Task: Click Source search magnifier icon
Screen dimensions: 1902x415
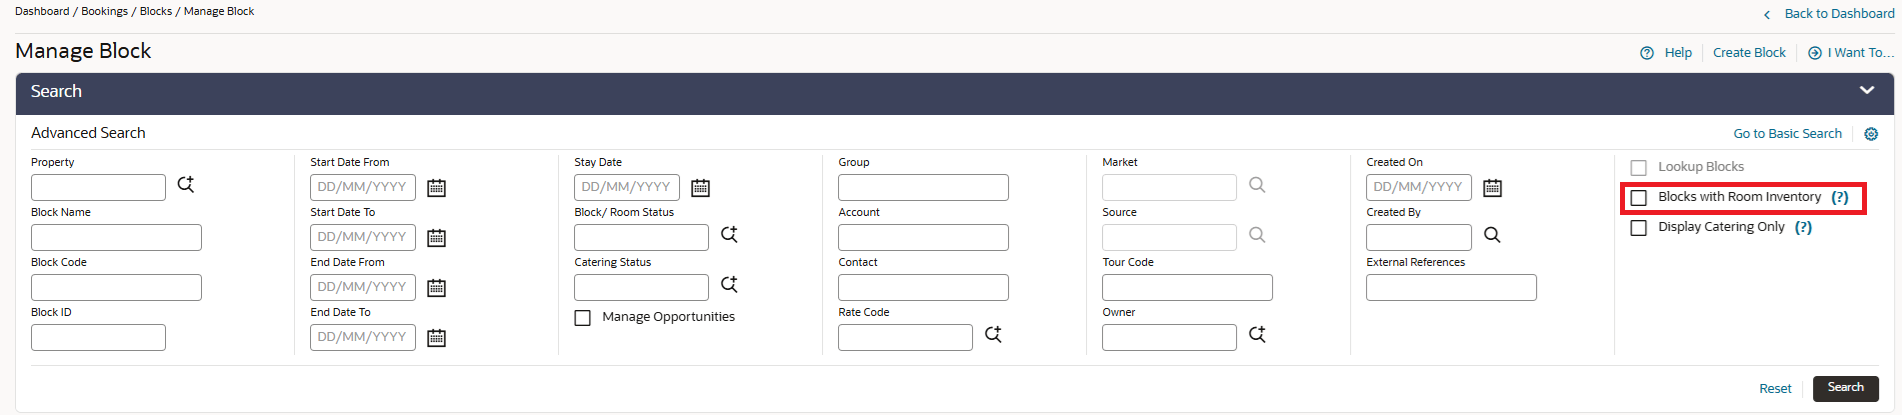Action: tap(1258, 235)
